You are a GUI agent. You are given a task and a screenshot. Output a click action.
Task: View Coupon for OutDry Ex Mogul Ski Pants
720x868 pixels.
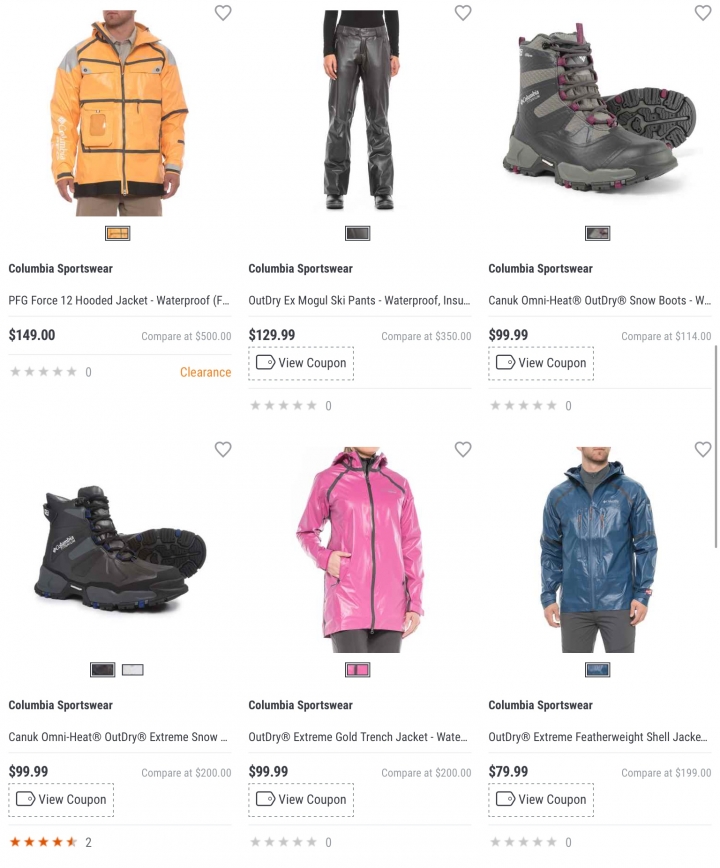click(301, 363)
